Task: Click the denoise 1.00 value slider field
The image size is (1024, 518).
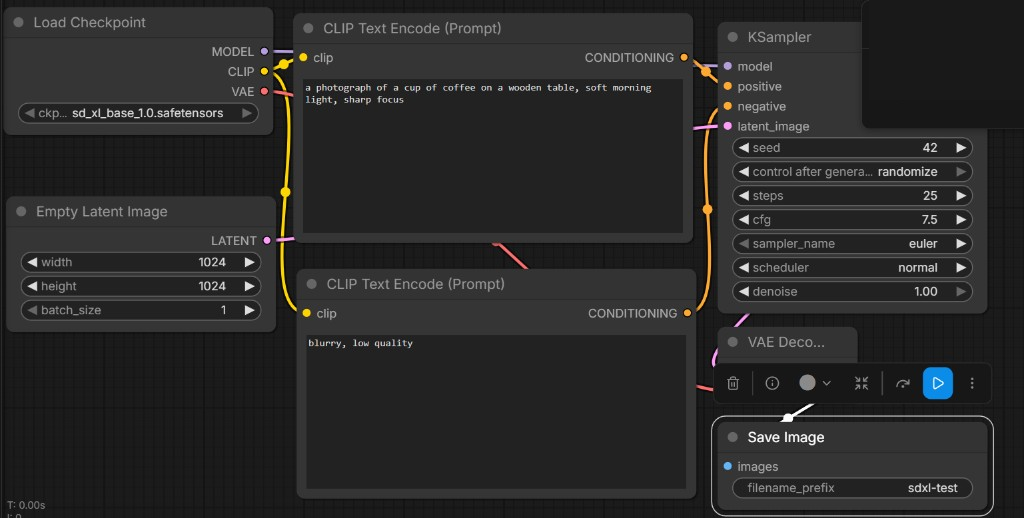Action: point(852,292)
